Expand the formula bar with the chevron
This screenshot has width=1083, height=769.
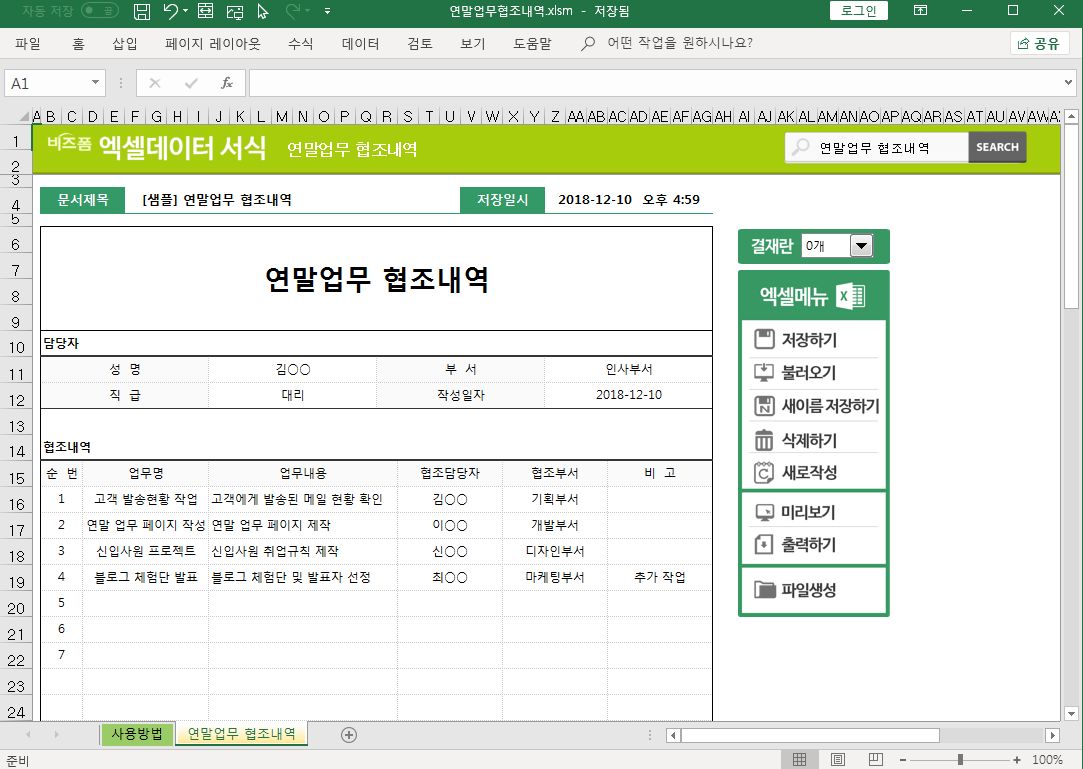1069,83
